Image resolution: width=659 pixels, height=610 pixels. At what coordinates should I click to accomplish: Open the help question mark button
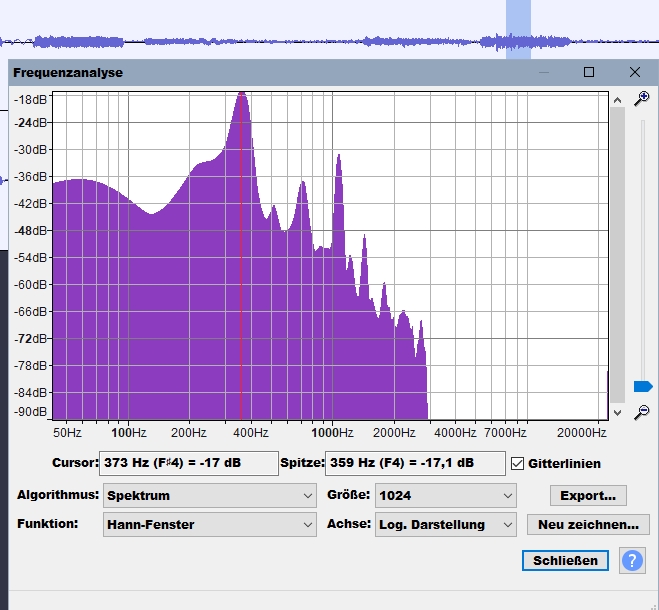632,560
